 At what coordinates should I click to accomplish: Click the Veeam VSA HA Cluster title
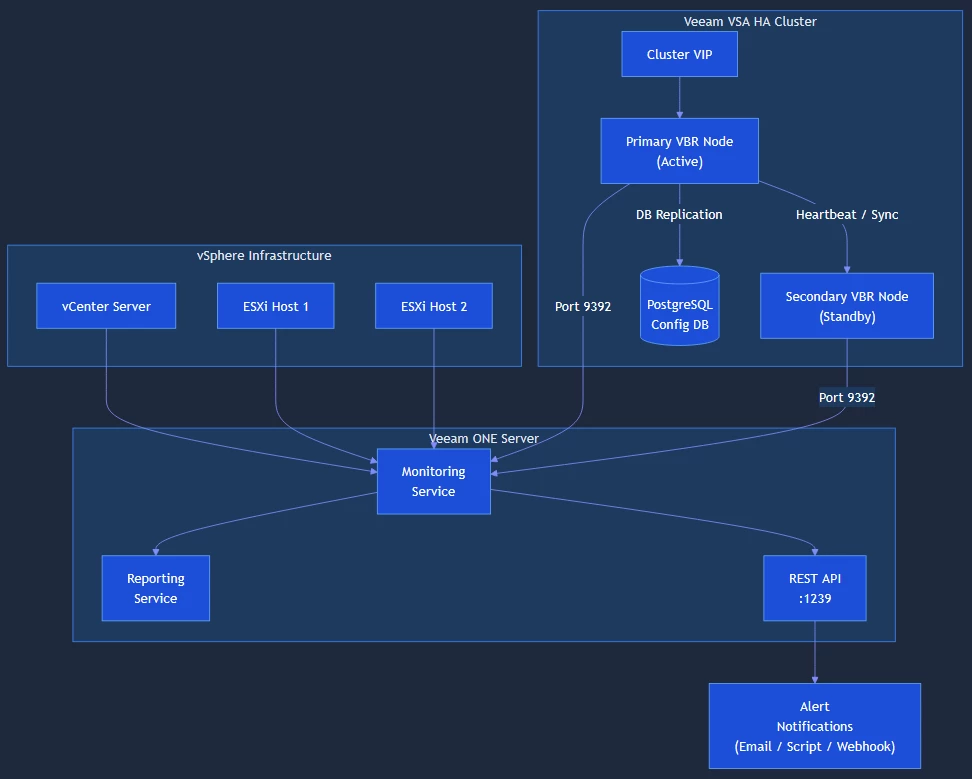tap(750, 22)
